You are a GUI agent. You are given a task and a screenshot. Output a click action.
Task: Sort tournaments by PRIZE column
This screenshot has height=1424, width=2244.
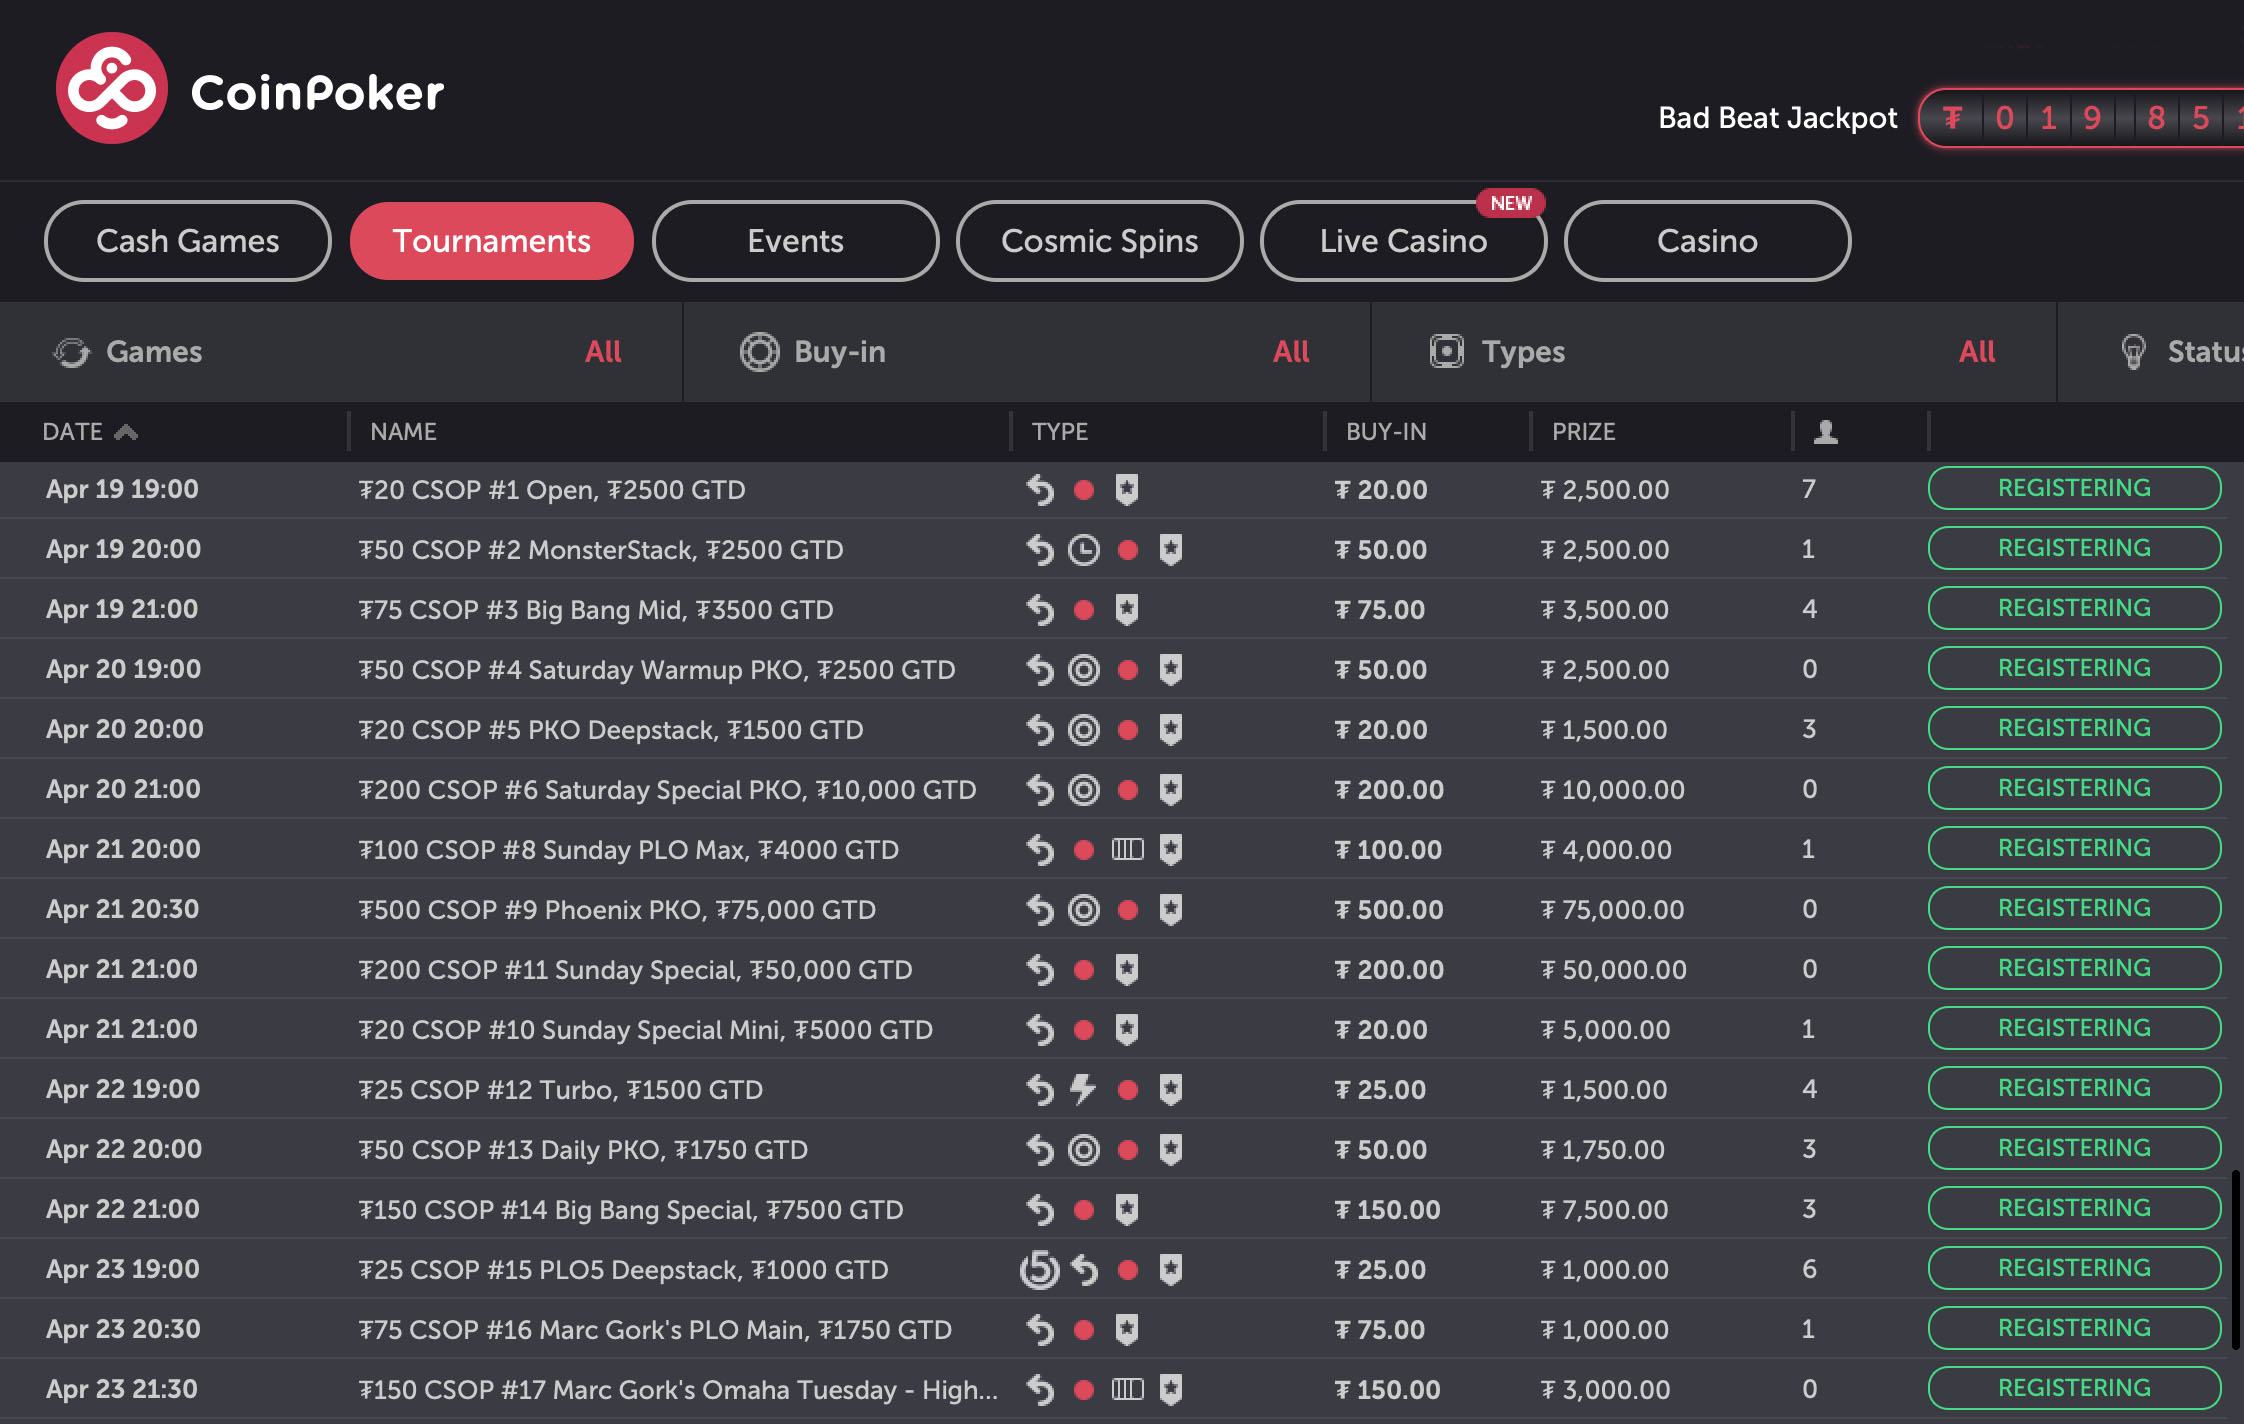coord(1583,432)
